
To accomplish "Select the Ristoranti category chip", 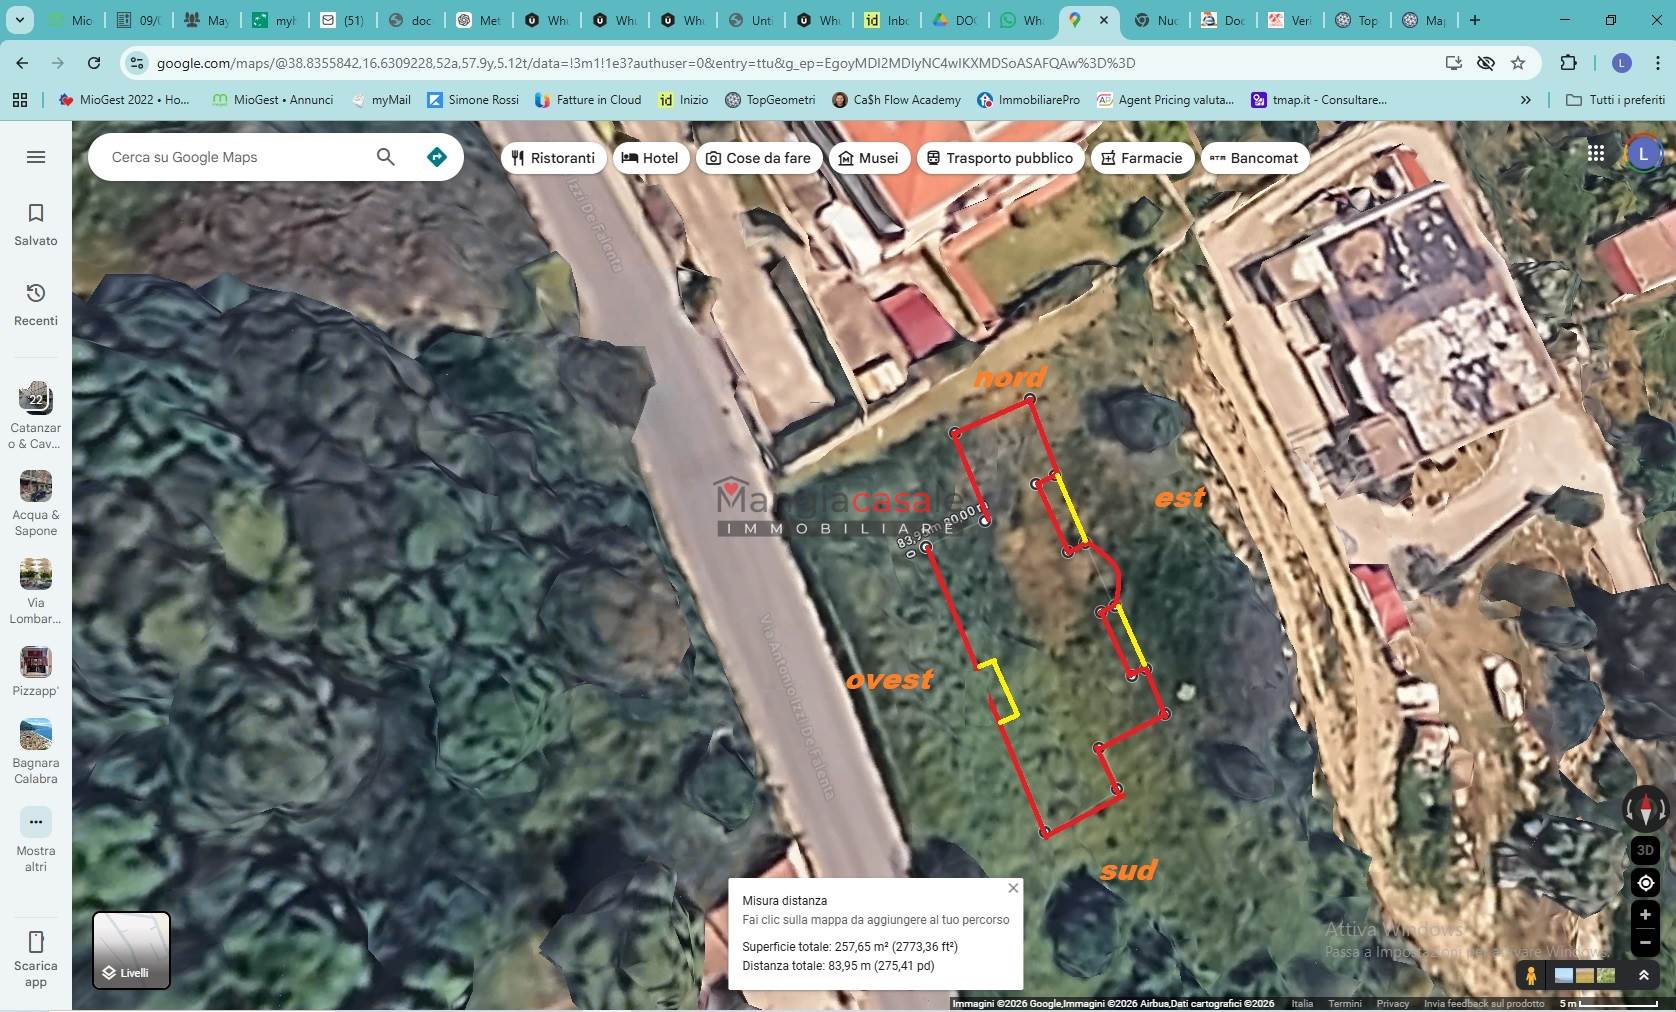I will (553, 158).
